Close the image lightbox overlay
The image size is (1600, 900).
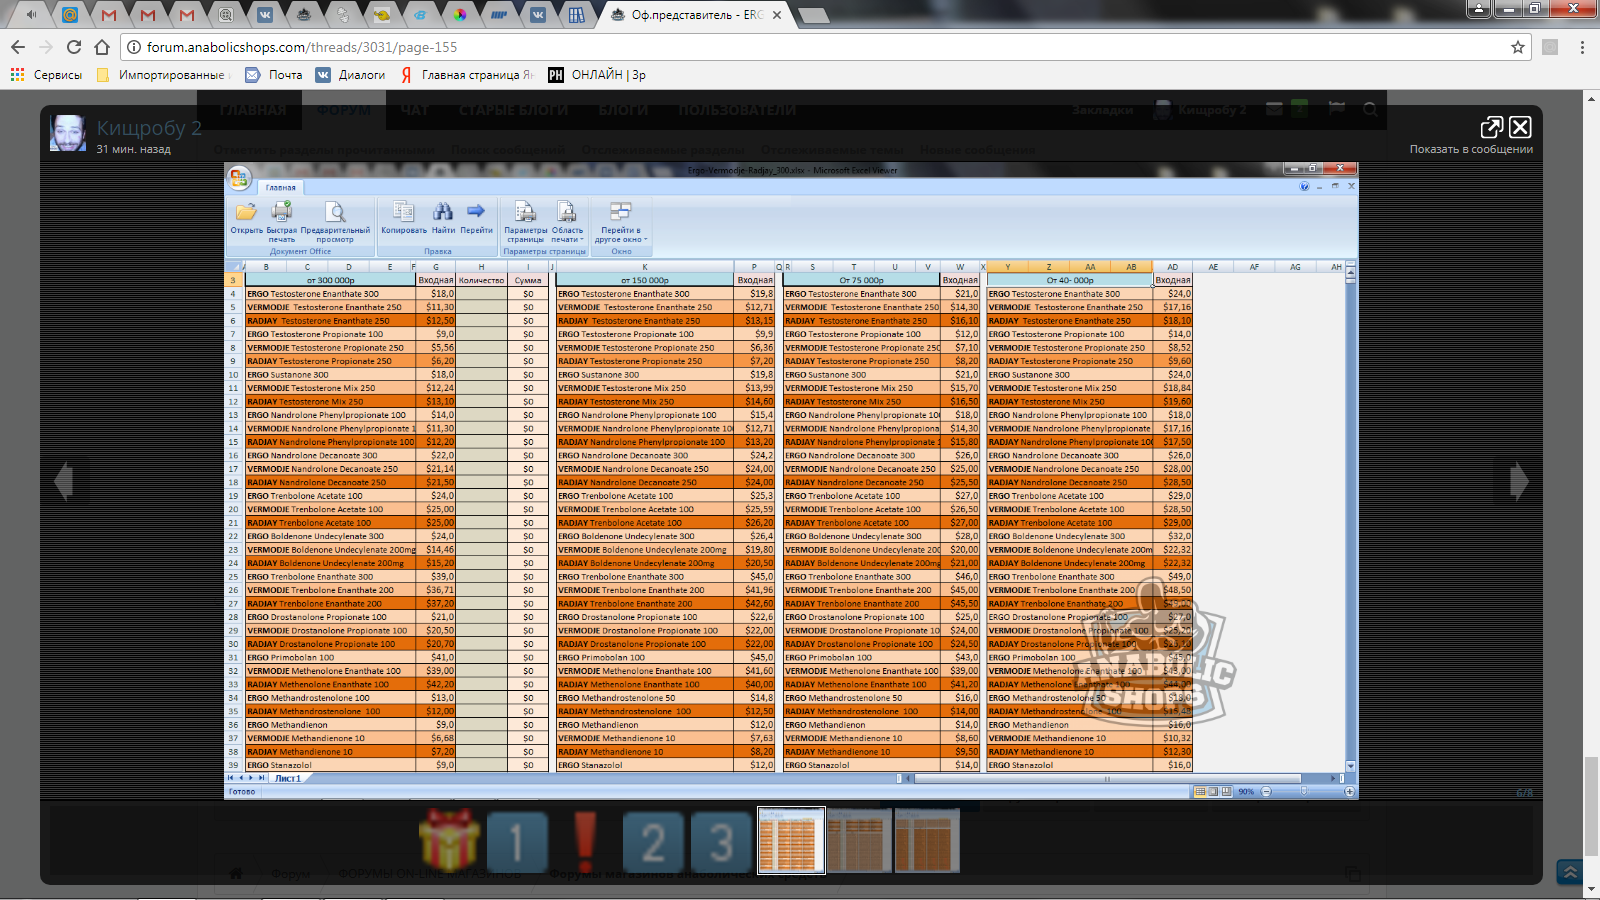click(x=1520, y=127)
